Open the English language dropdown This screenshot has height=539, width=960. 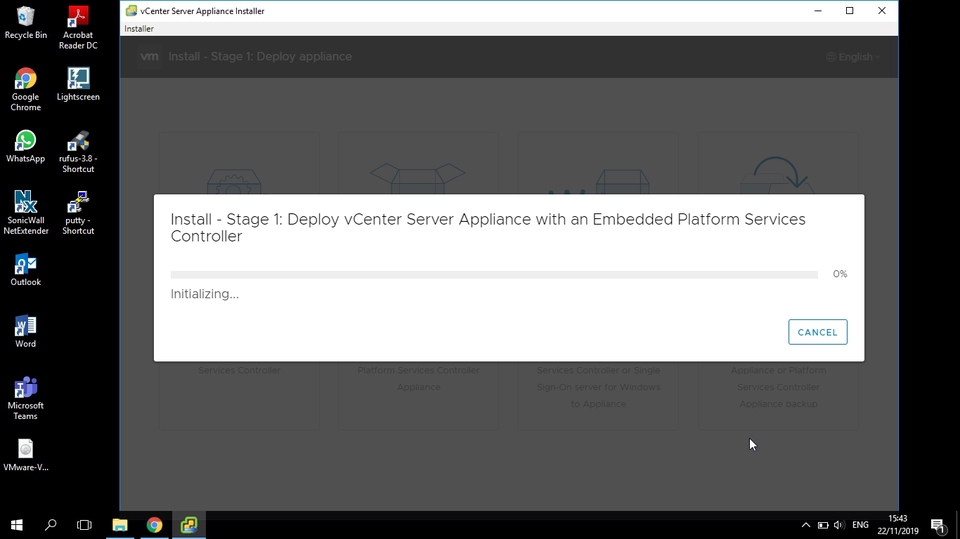tap(853, 57)
